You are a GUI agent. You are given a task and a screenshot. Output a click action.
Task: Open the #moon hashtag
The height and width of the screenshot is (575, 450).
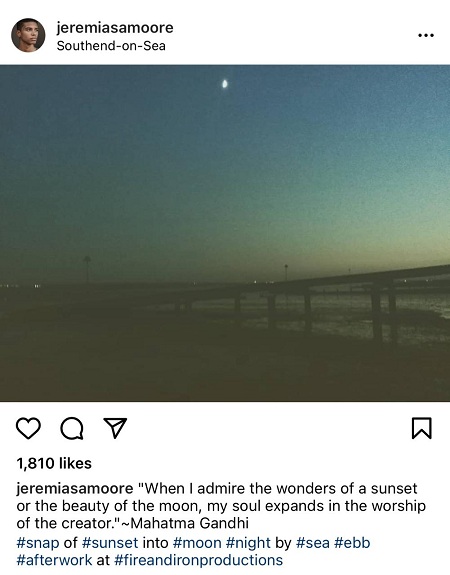tap(197, 543)
